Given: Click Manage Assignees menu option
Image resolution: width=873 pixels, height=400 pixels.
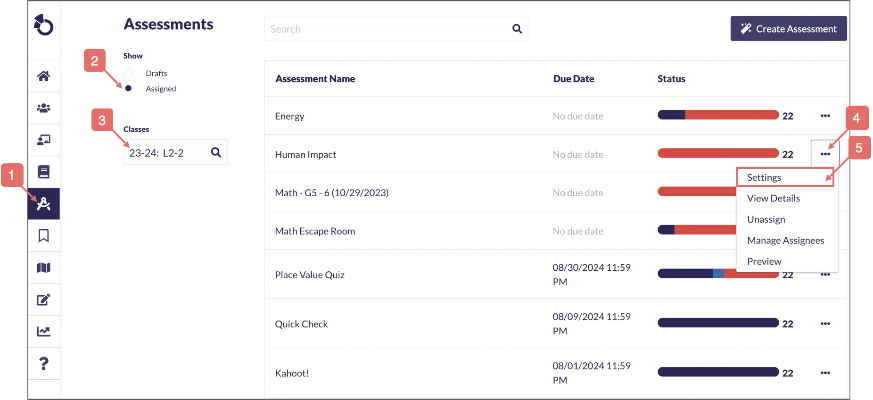Looking at the screenshot, I should pos(785,240).
